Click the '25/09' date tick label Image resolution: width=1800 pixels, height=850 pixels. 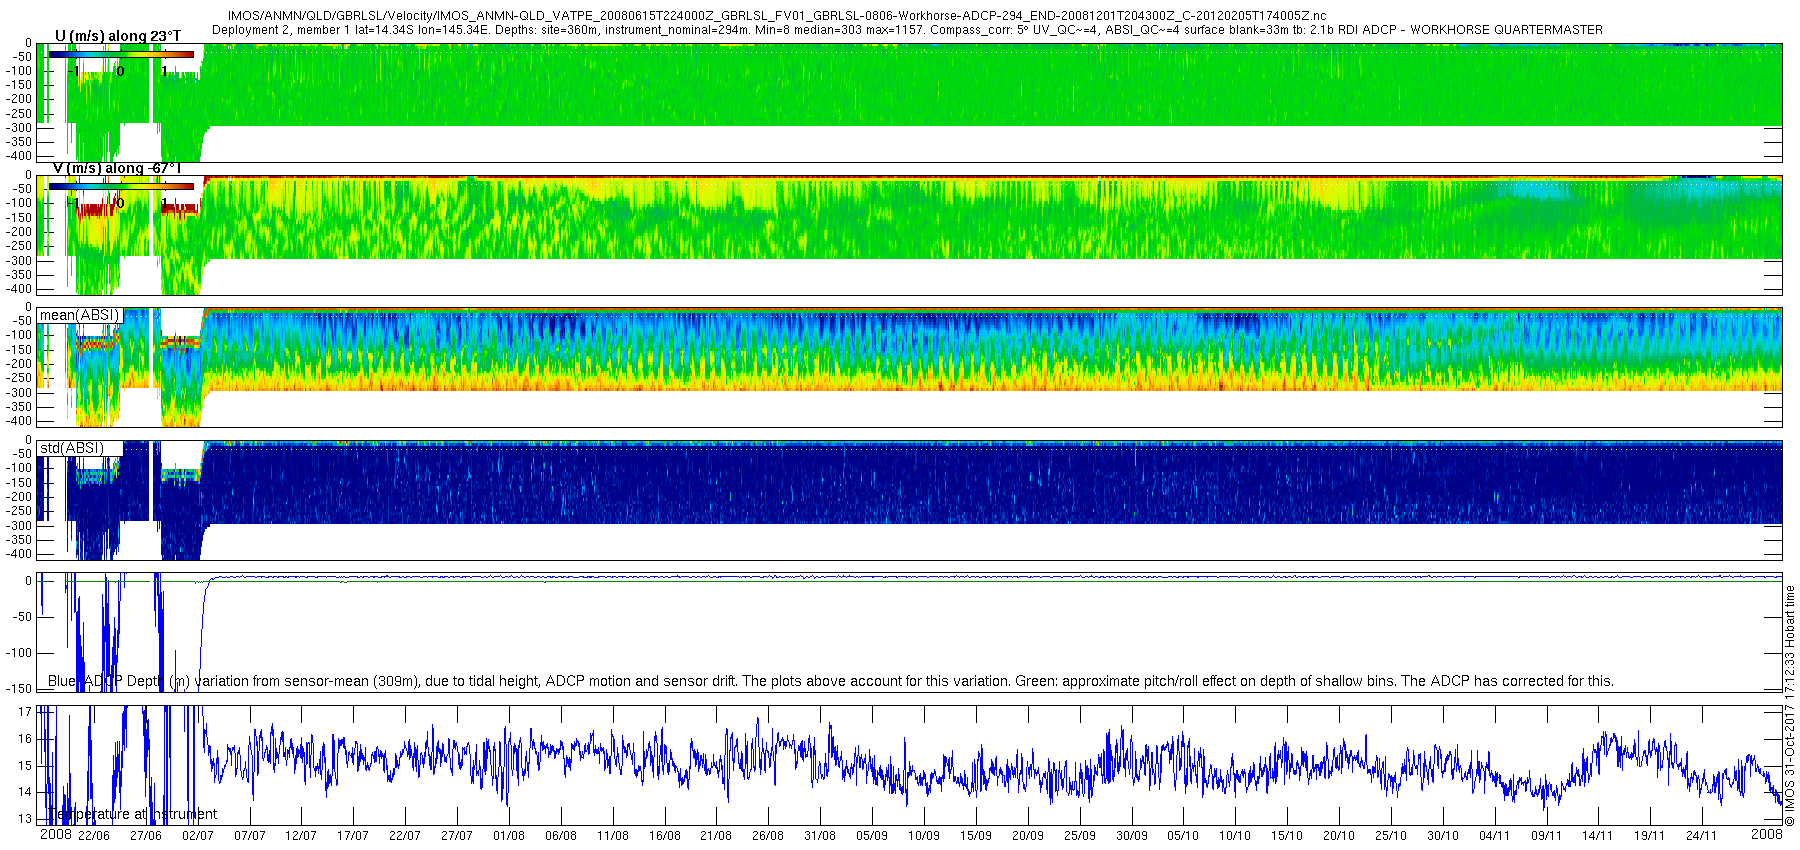click(1080, 836)
